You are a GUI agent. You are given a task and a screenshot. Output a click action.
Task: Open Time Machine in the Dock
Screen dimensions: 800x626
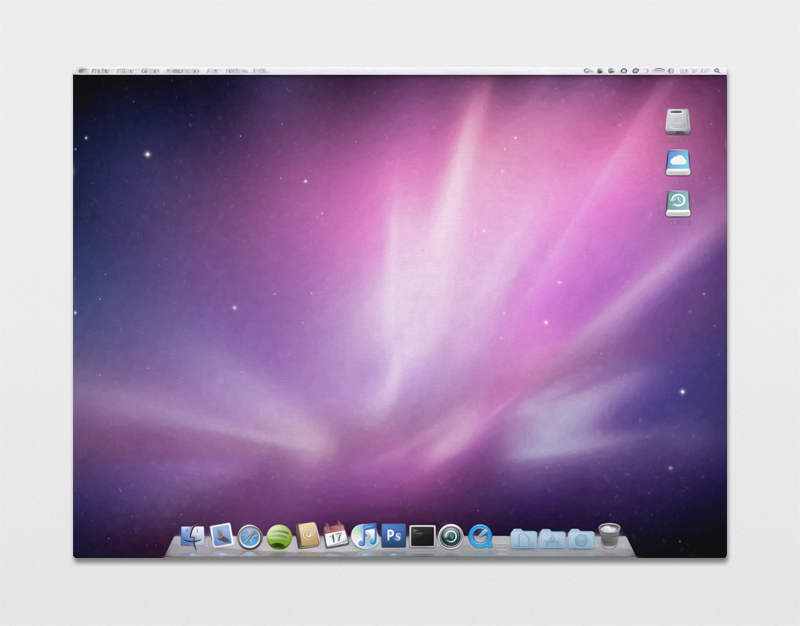click(x=451, y=537)
